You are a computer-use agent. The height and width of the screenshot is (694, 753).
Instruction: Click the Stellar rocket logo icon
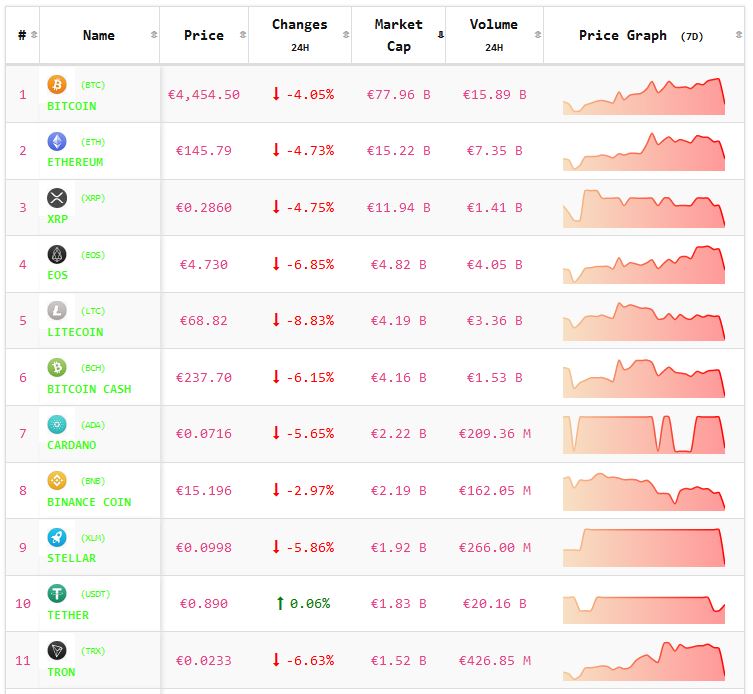(x=57, y=538)
